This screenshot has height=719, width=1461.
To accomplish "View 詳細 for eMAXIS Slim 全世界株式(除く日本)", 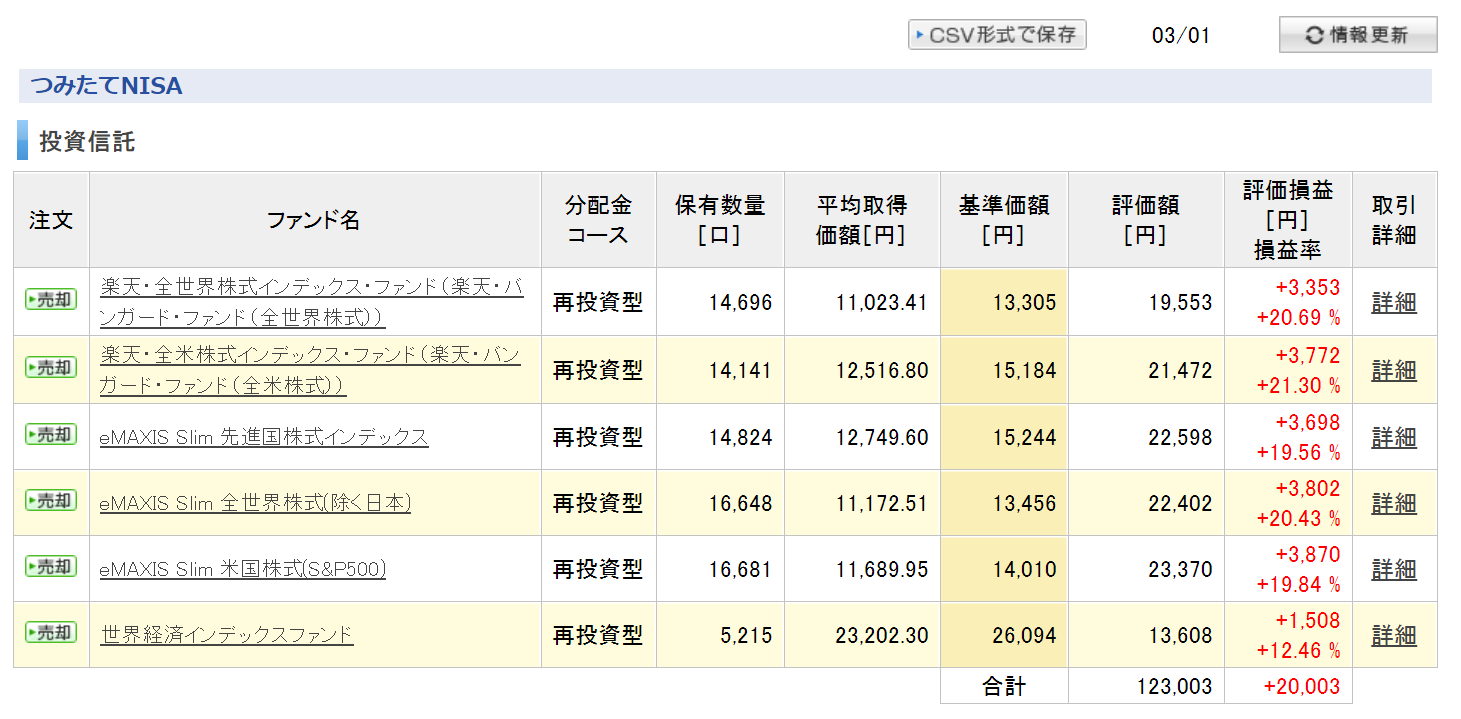I will 1394,503.
